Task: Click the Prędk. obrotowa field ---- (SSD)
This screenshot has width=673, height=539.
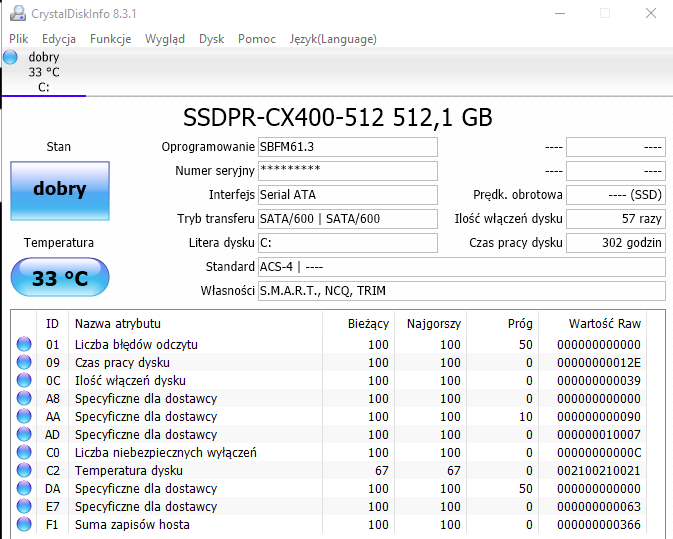Action: click(x=616, y=195)
